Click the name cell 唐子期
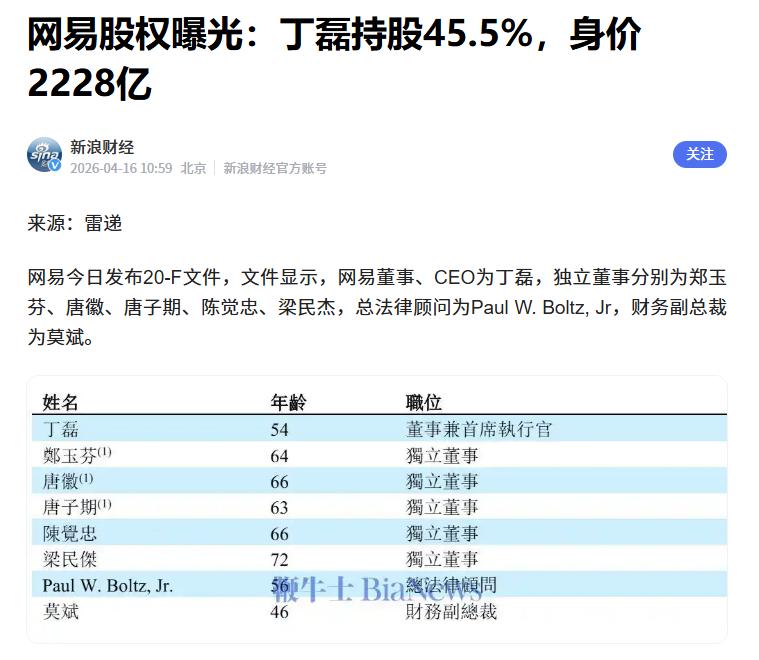The height and width of the screenshot is (660, 759). (x=77, y=507)
